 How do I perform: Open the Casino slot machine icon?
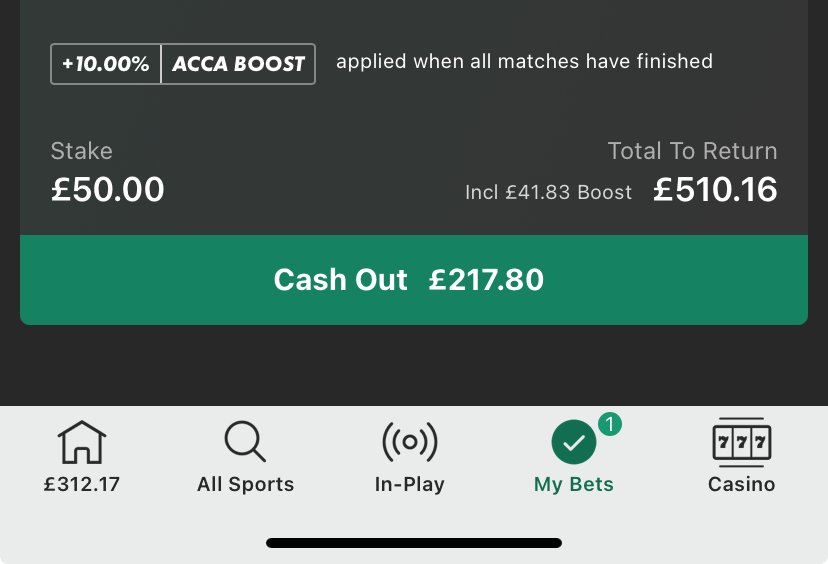tap(741, 442)
